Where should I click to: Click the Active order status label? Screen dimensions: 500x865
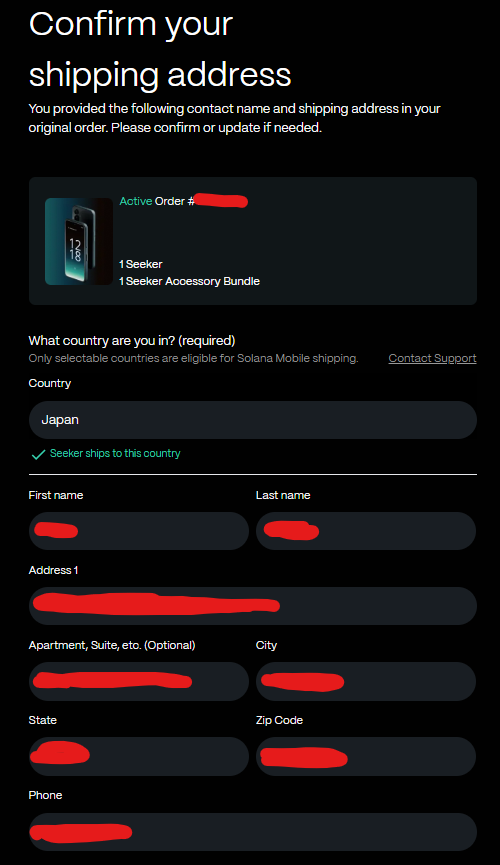pos(136,201)
